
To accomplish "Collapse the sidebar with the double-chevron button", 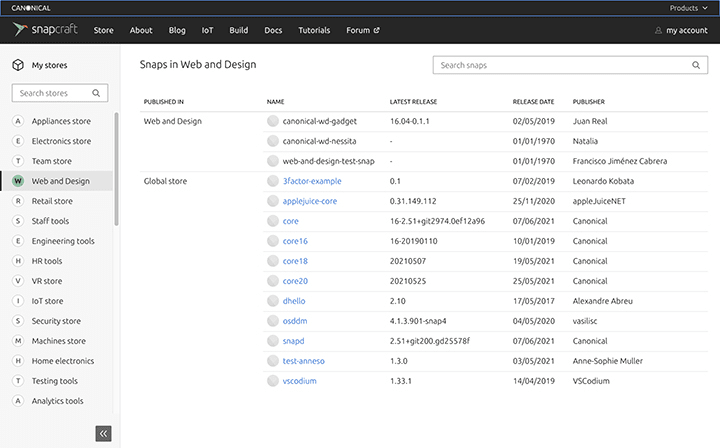I will click(x=103, y=433).
